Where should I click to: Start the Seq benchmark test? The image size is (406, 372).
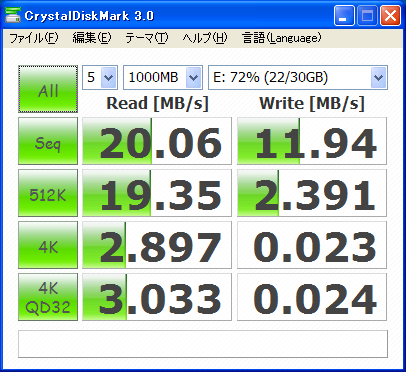coord(48,141)
